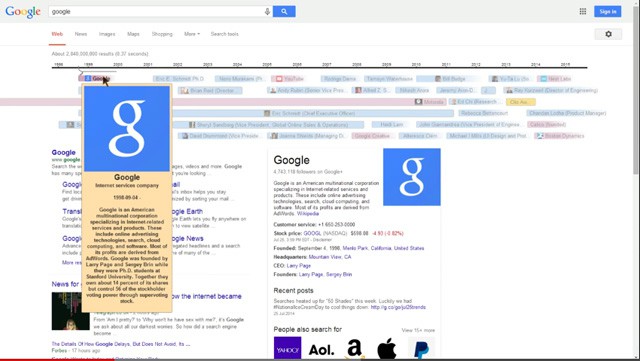The image size is (640, 361).
Task: Click the Chandan Lodha (Product Manager) timeline entry
Action: tap(567, 113)
